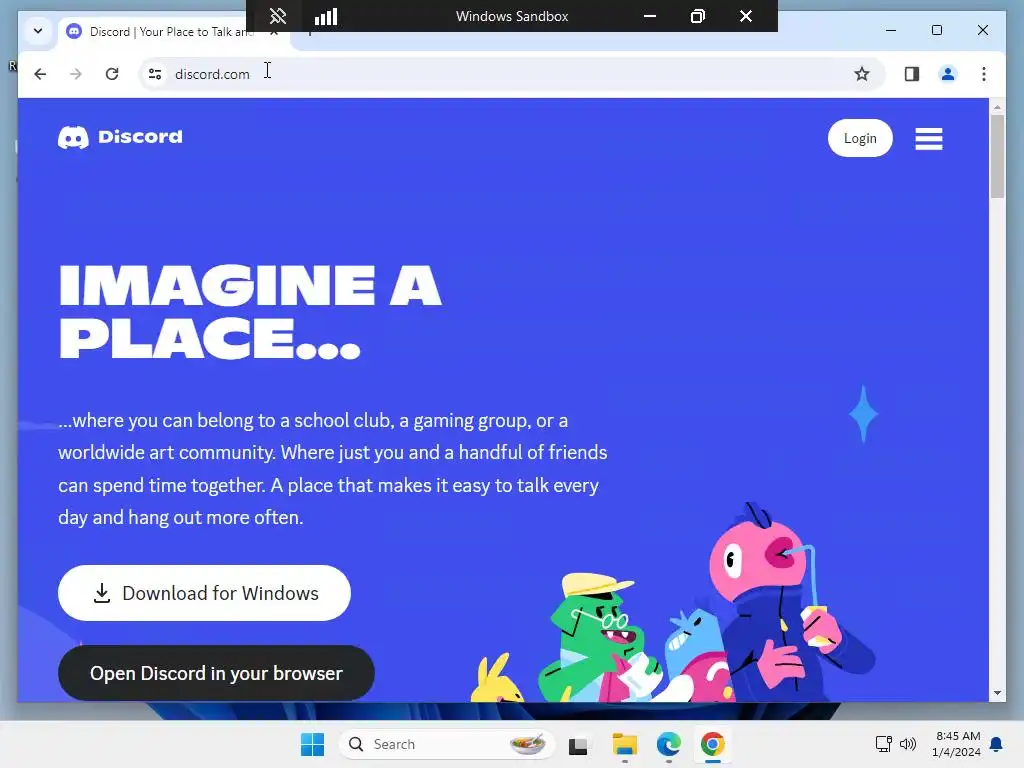Open notifications bell in system tray
Image resolution: width=1024 pixels, height=768 pixels.
997,744
